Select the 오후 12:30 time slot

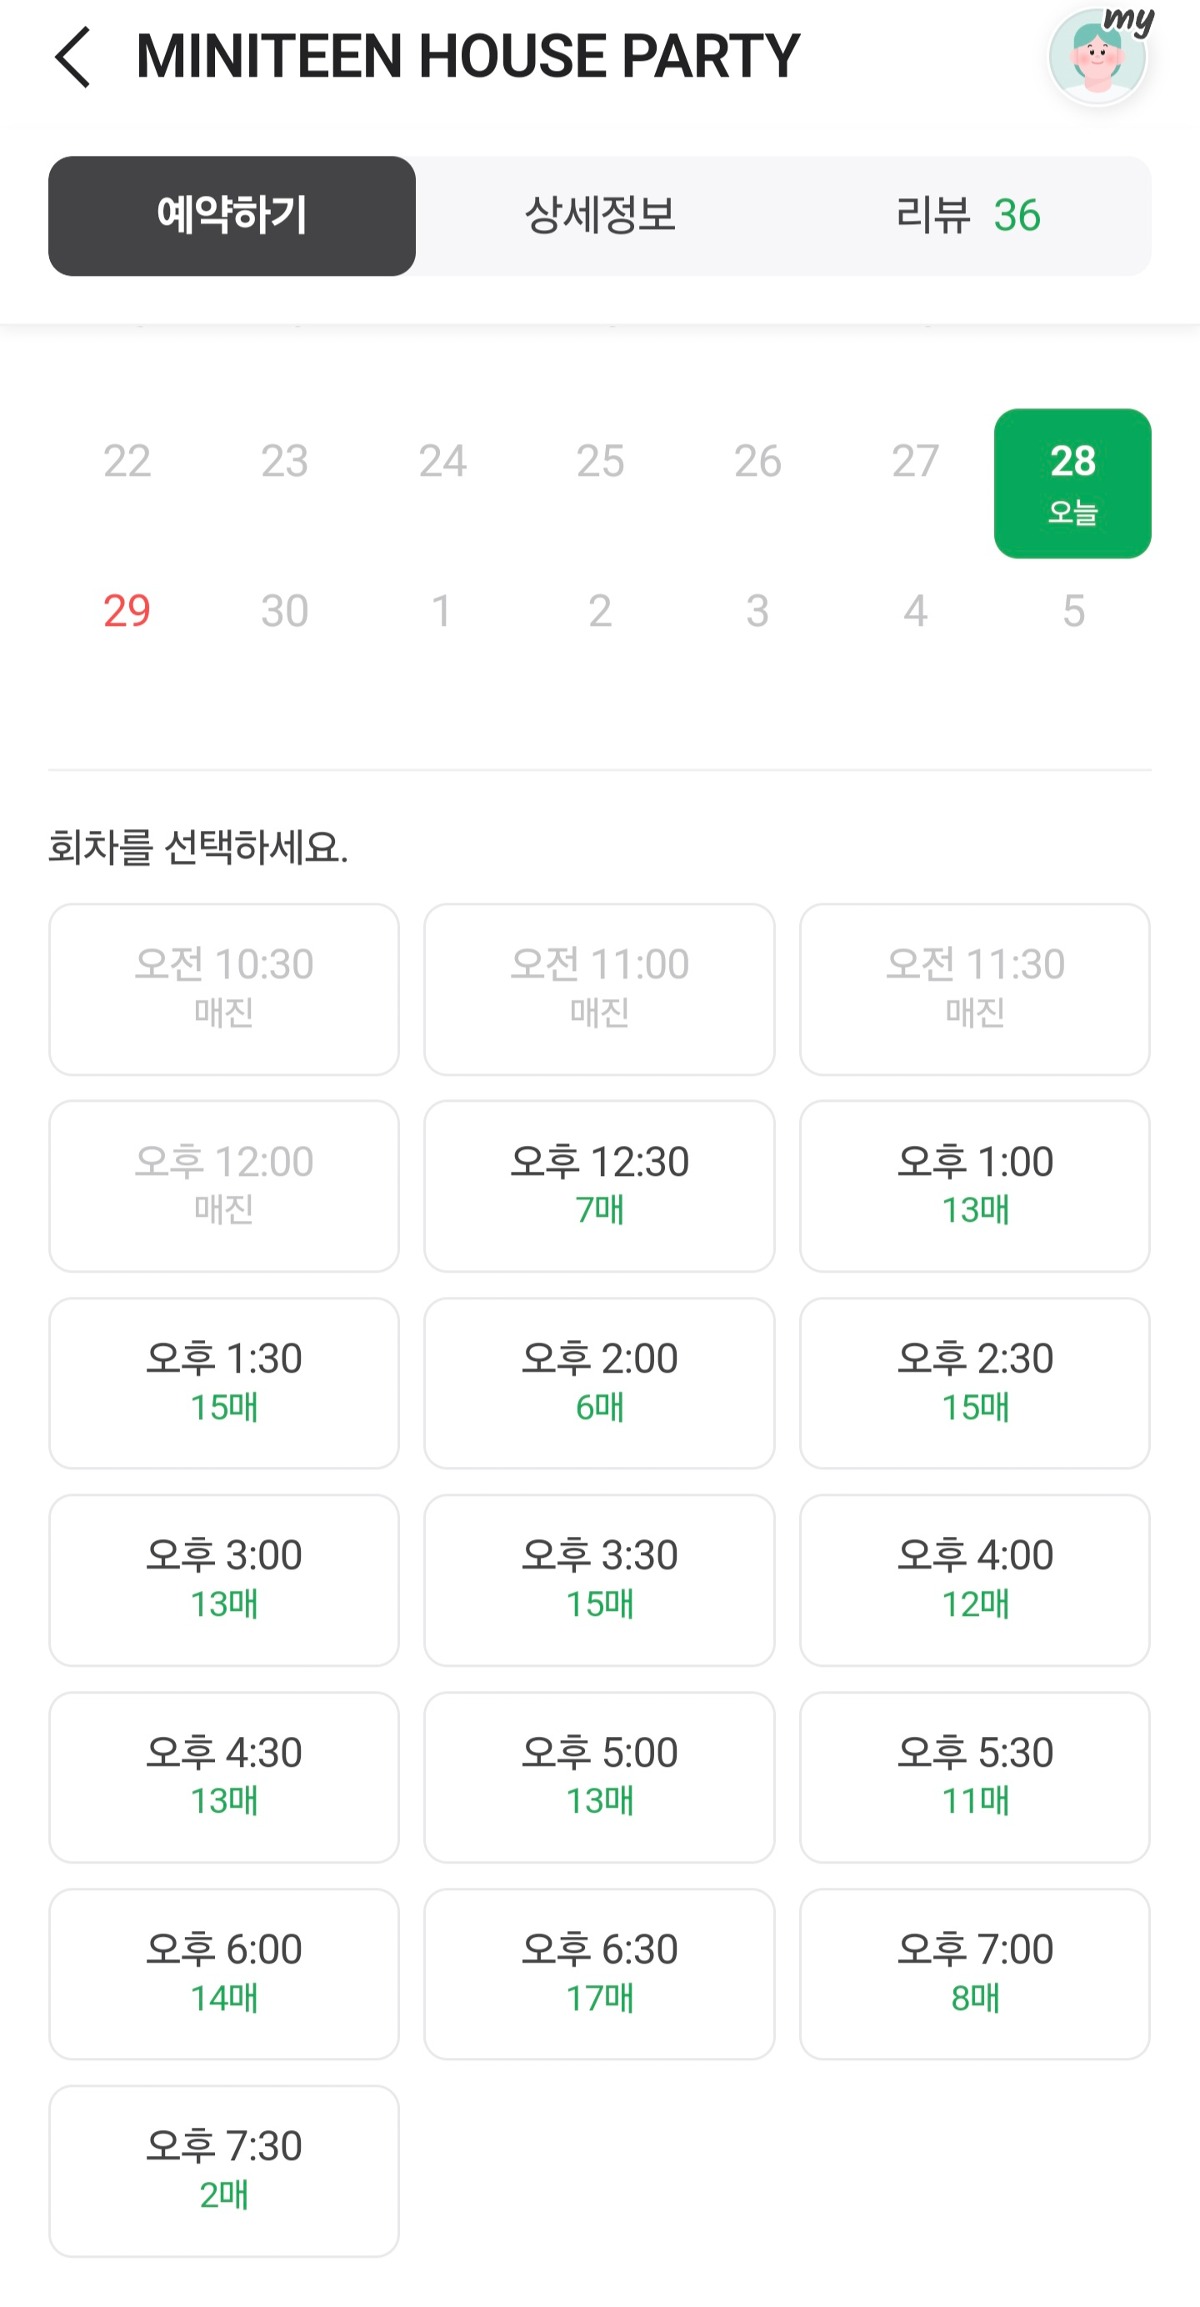599,1185
